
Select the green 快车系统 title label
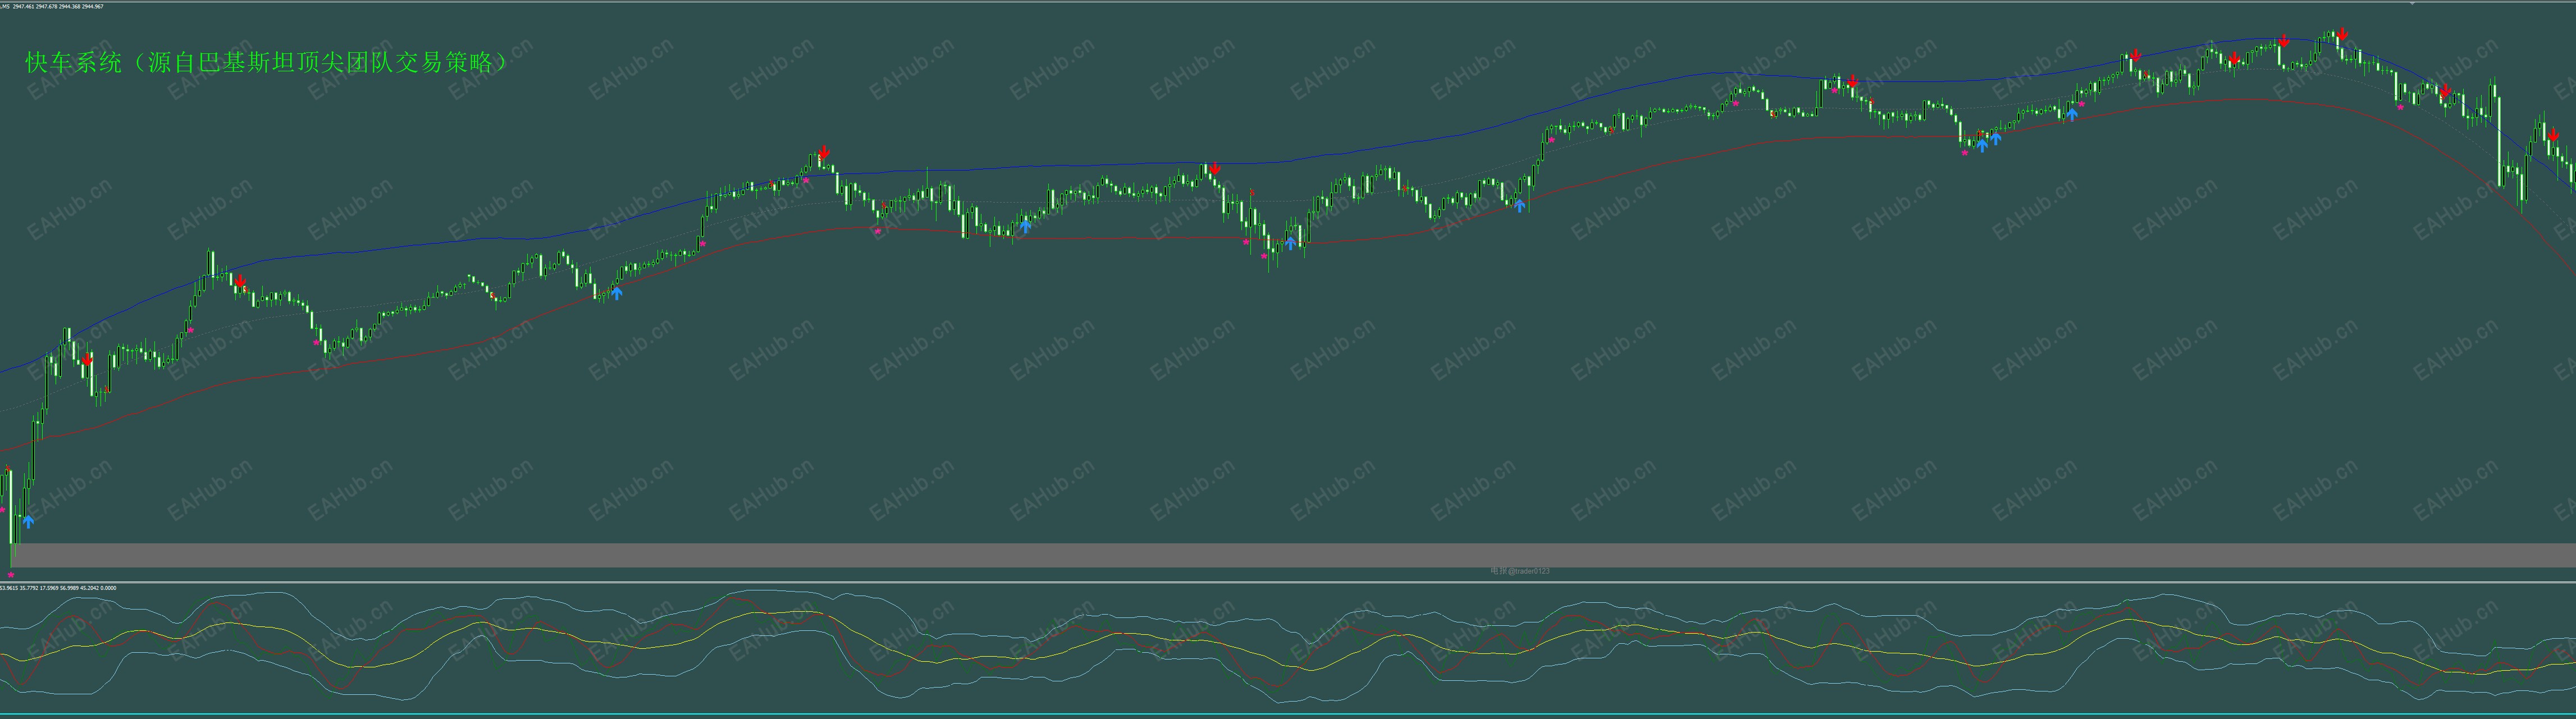266,63
